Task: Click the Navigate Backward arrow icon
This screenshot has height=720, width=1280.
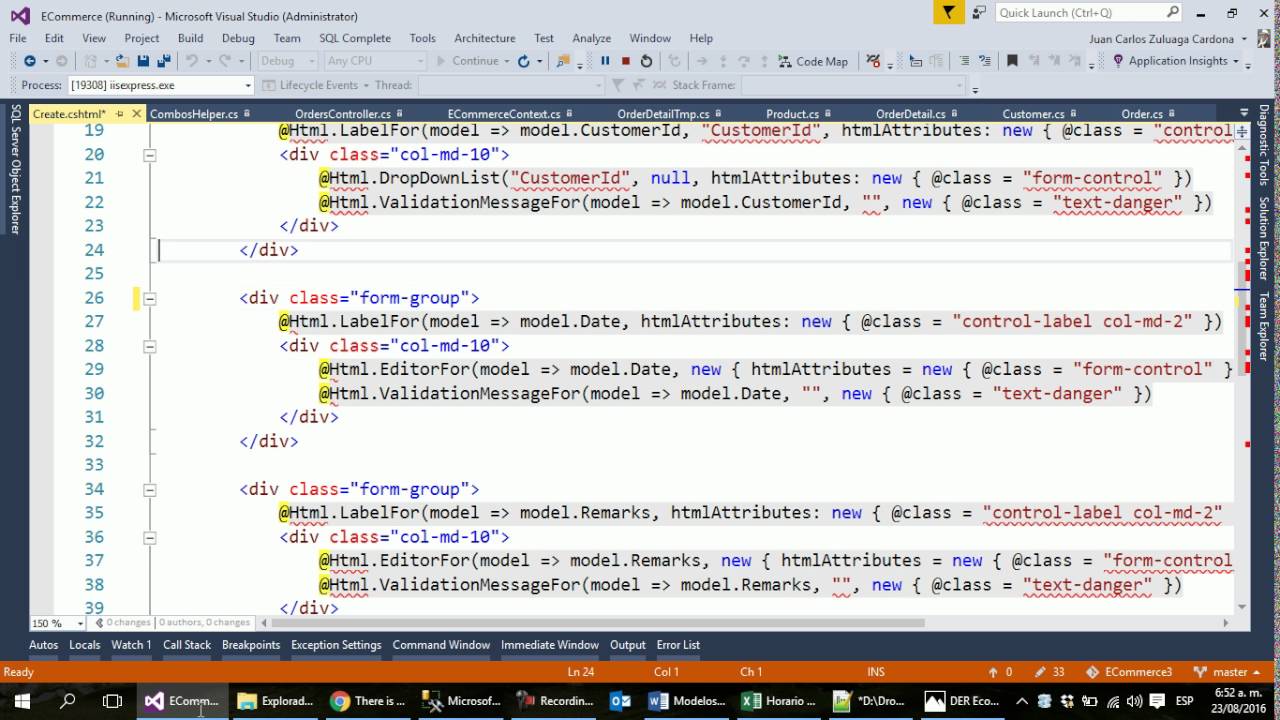Action: click(x=29, y=61)
